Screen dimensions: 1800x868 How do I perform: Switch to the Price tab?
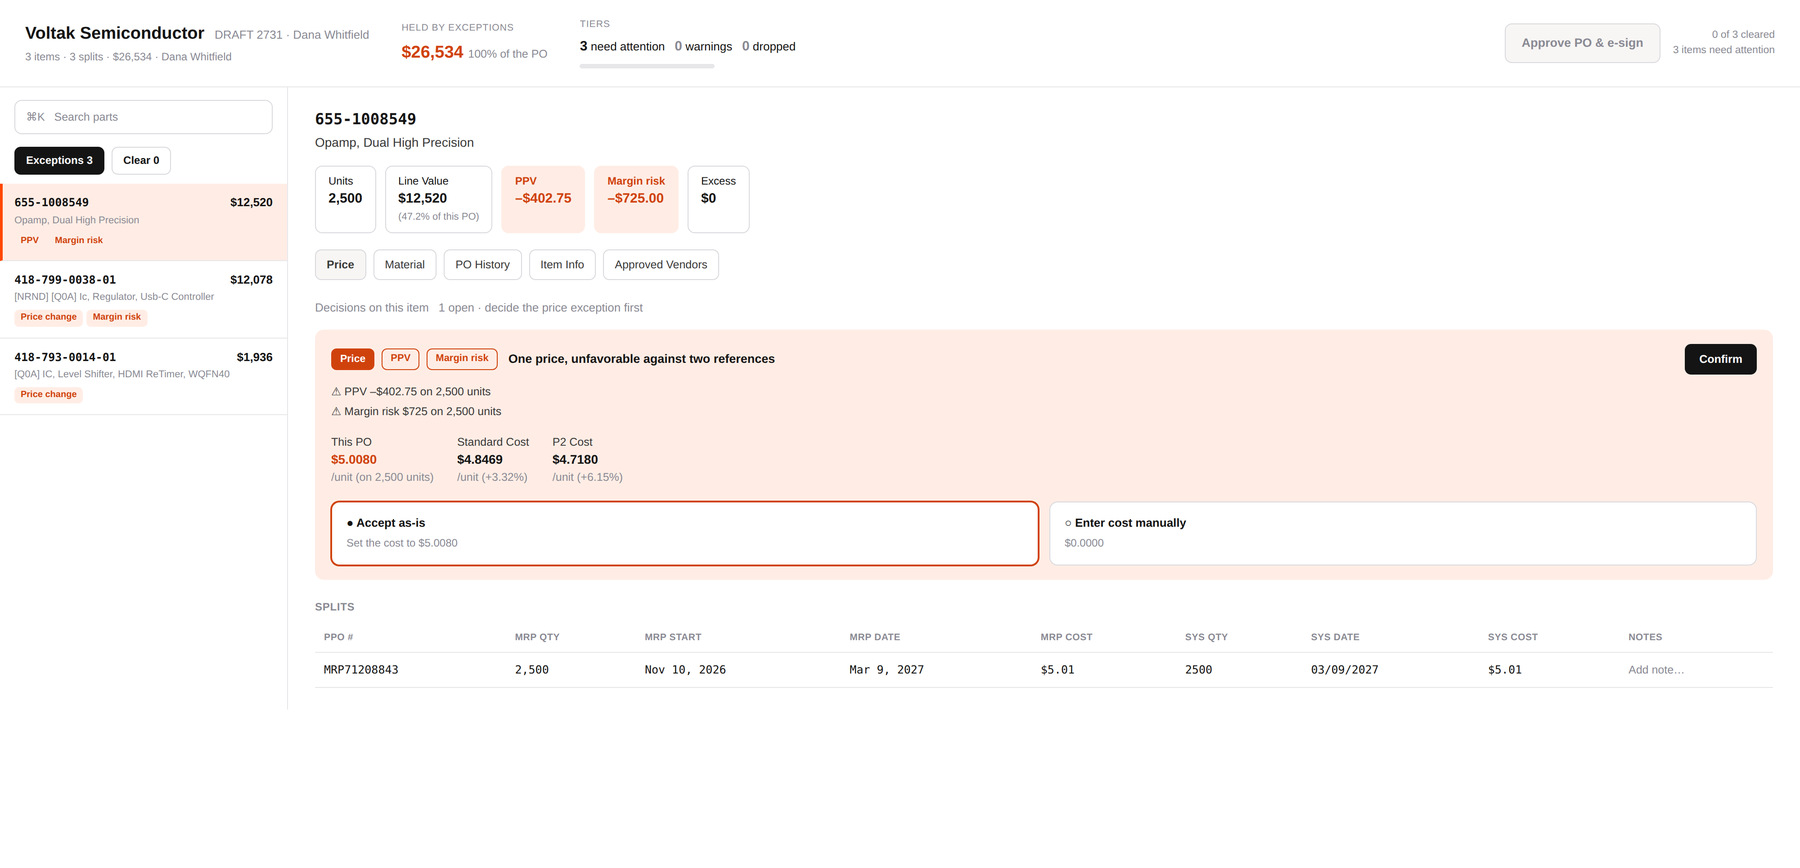340,265
